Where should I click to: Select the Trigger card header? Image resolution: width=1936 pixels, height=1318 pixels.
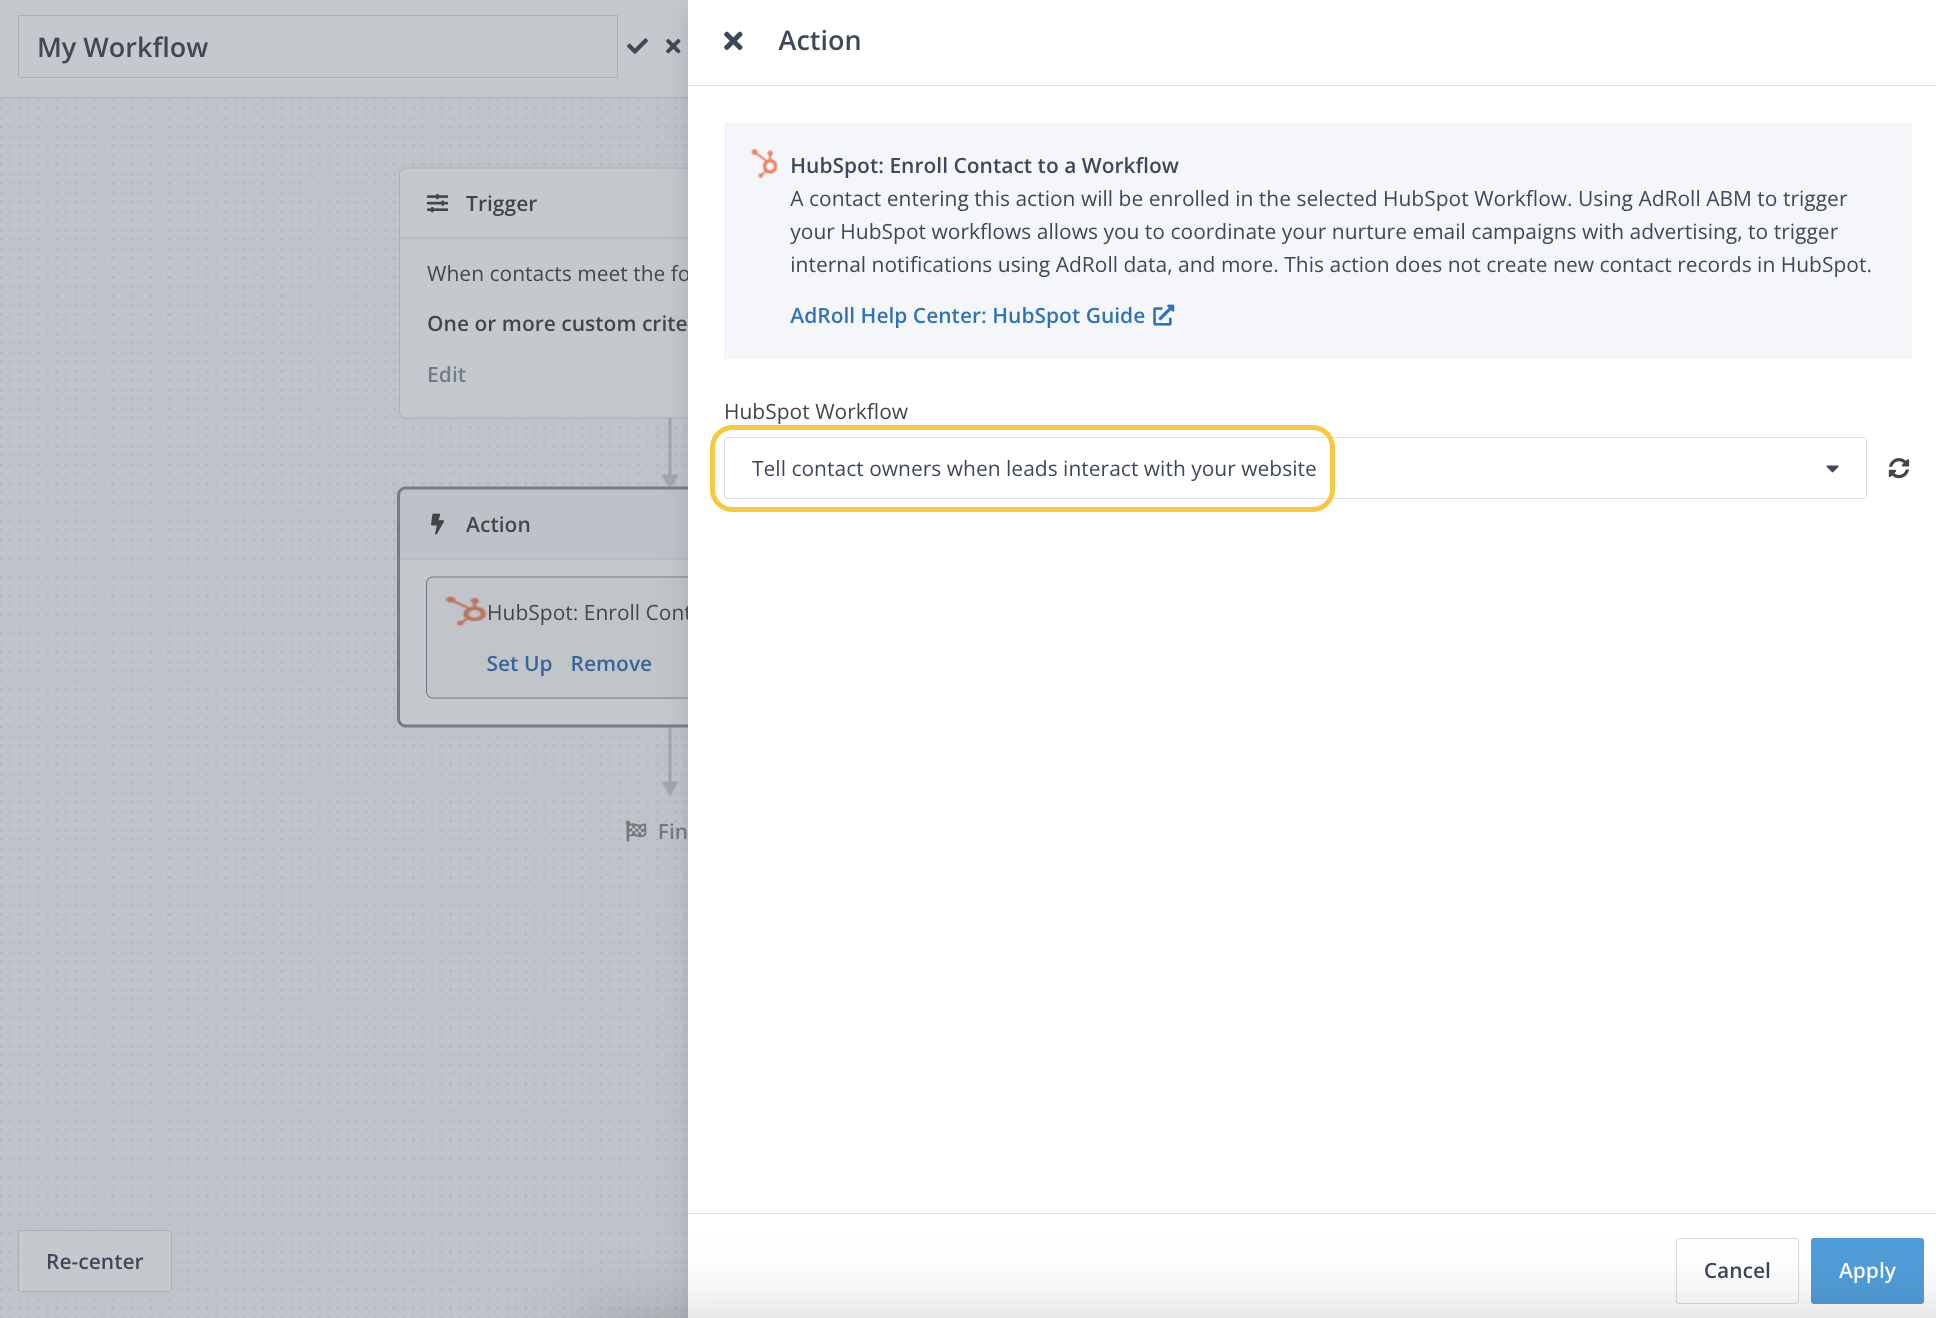click(544, 203)
